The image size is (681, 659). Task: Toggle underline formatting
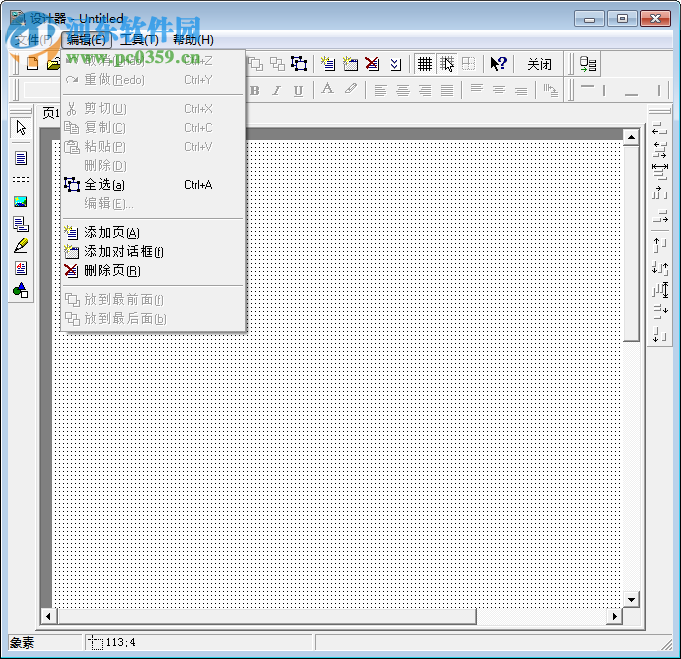point(298,90)
